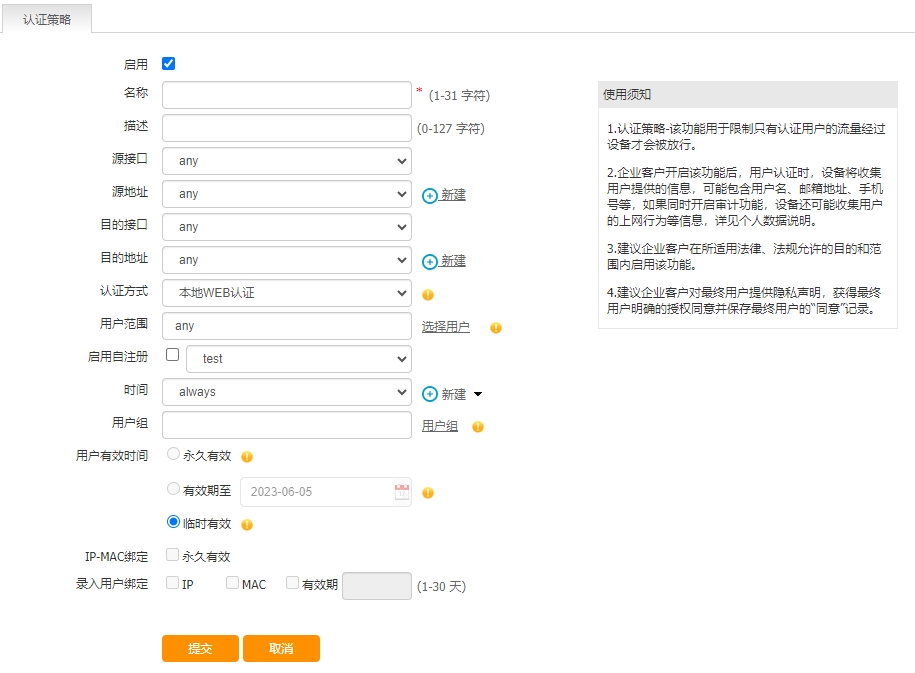Open the 认证方式 dropdown

click(286, 293)
